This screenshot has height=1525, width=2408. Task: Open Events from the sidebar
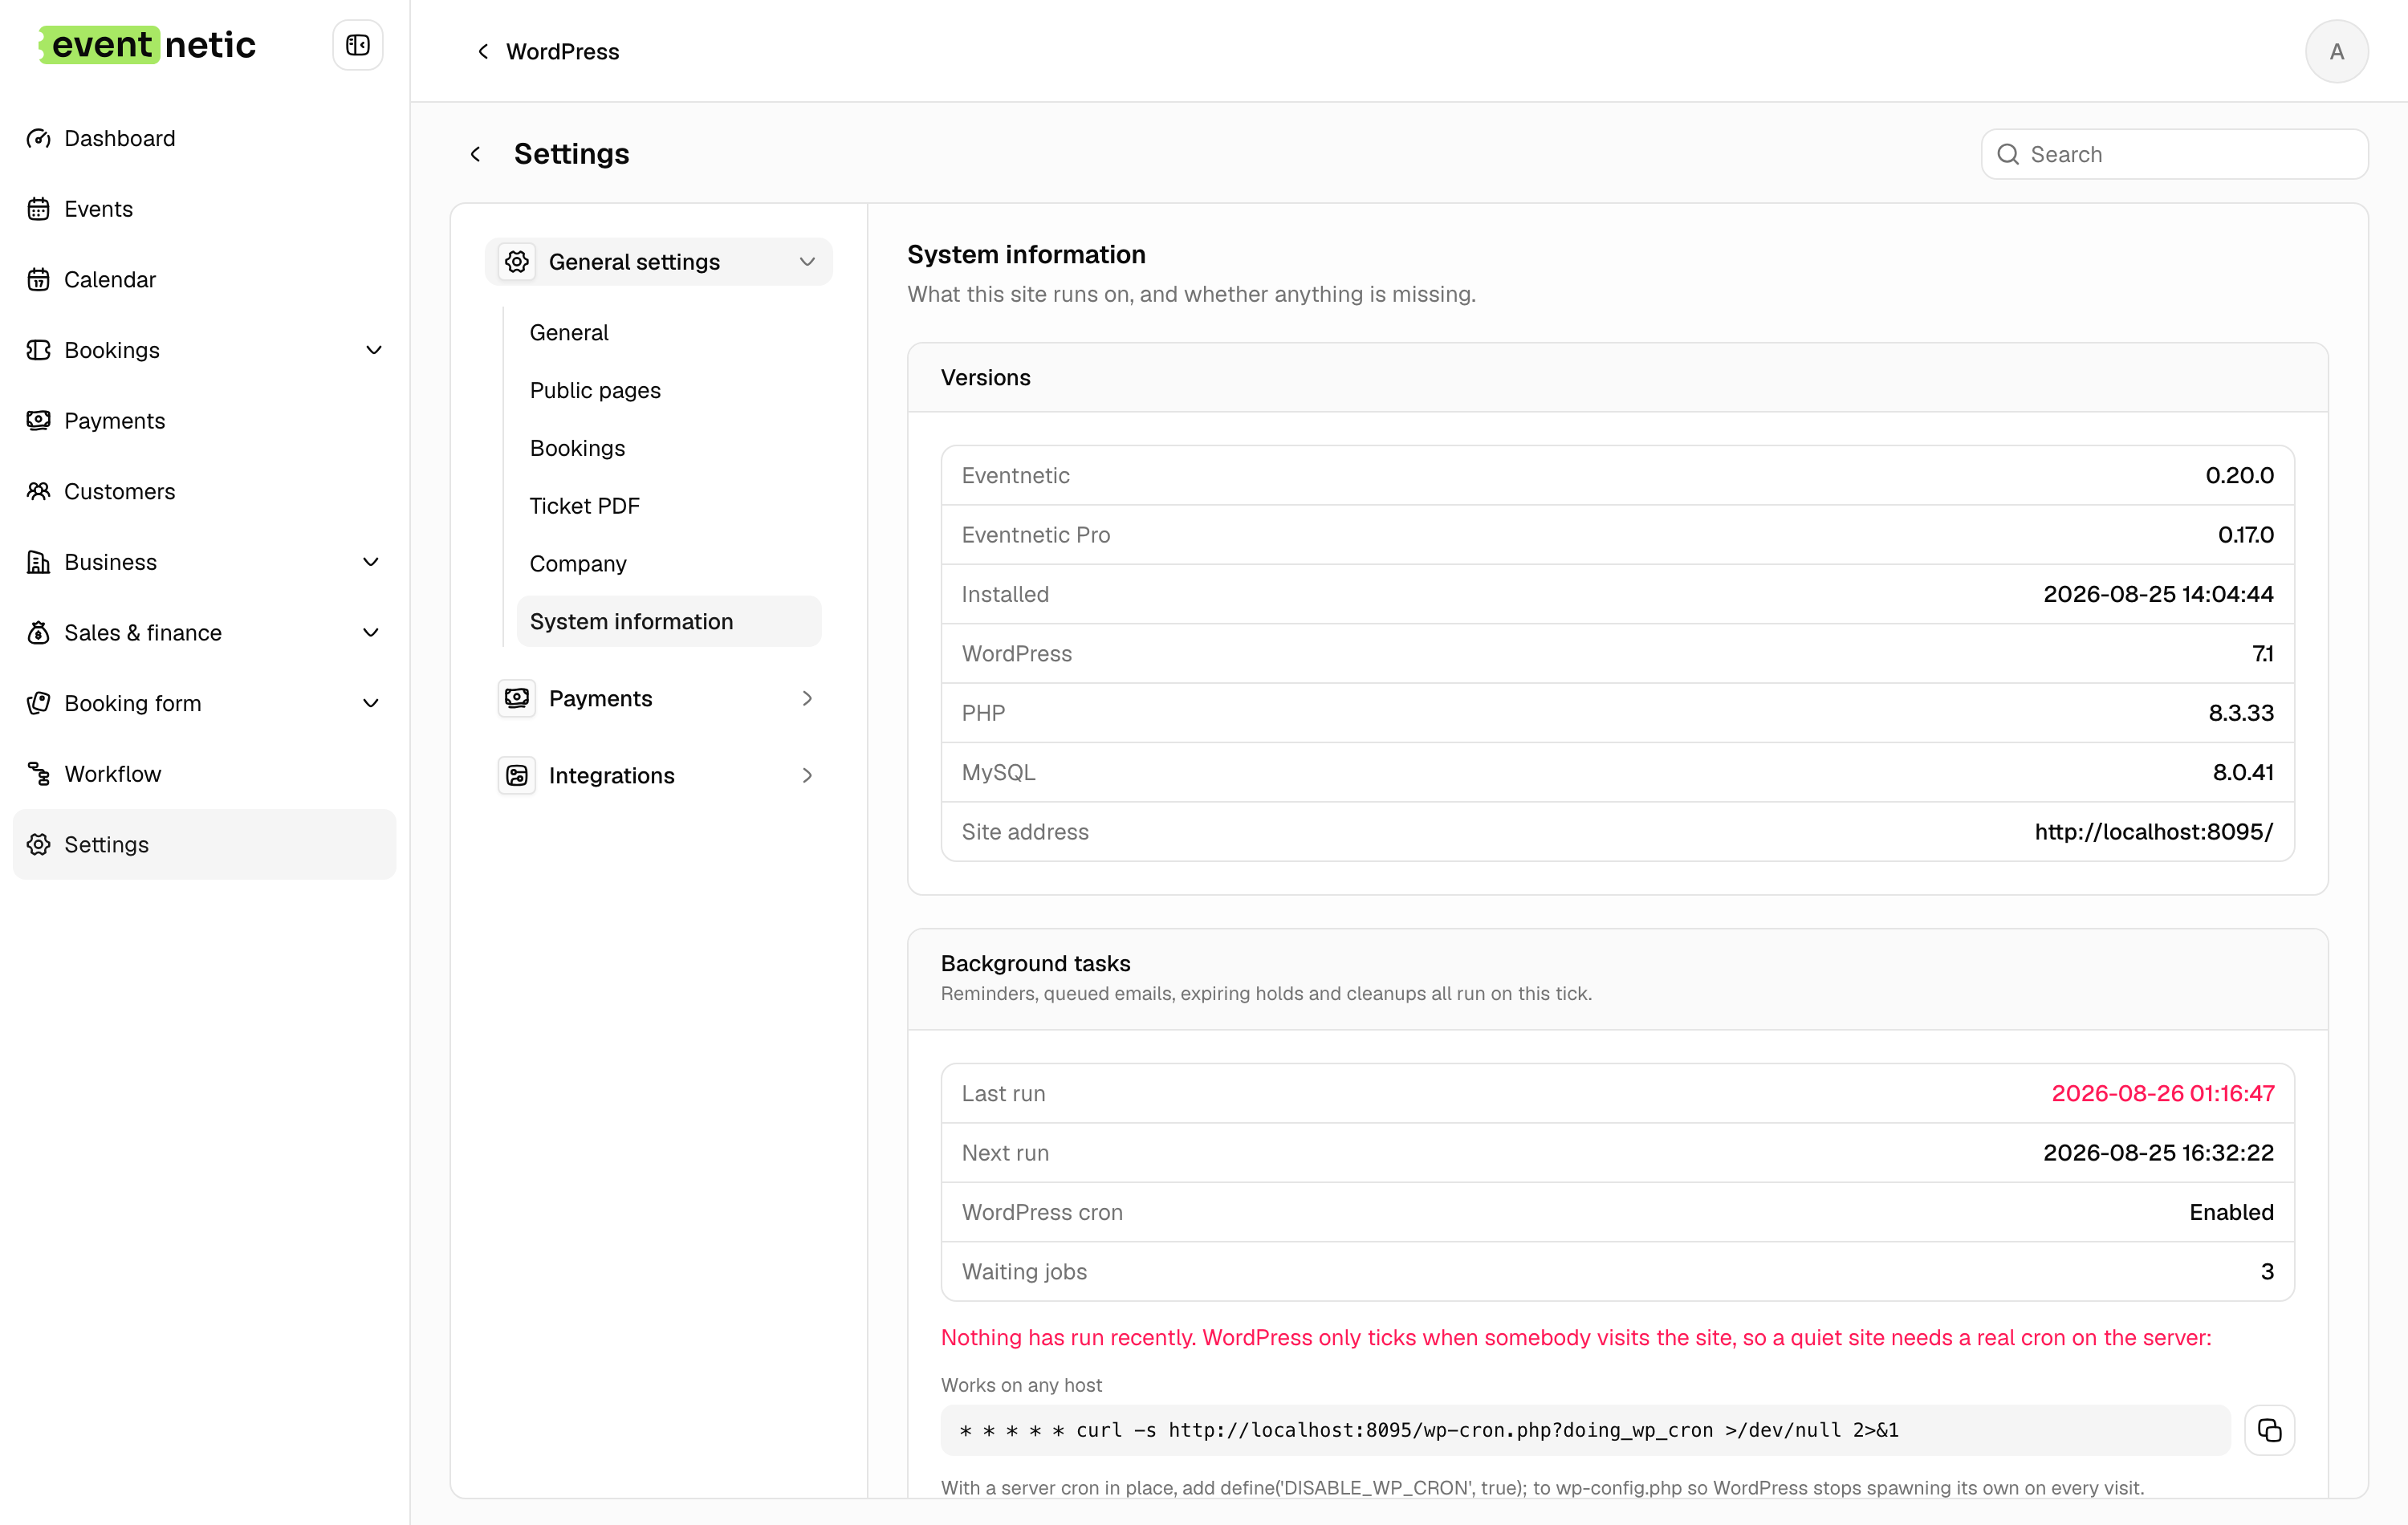tap(204, 209)
